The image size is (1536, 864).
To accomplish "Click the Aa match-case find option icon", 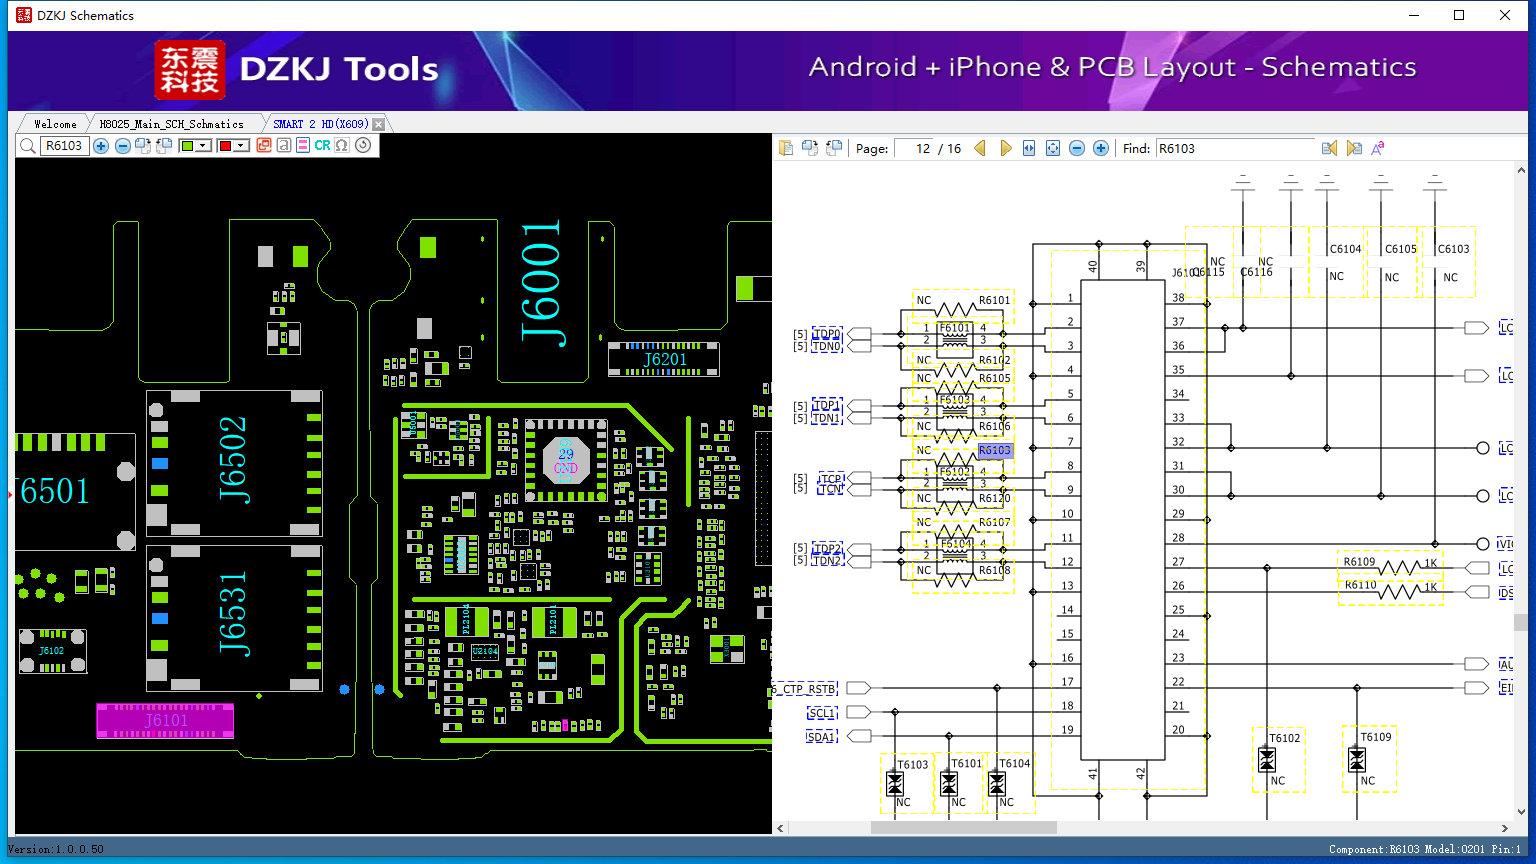I will 1378,148.
